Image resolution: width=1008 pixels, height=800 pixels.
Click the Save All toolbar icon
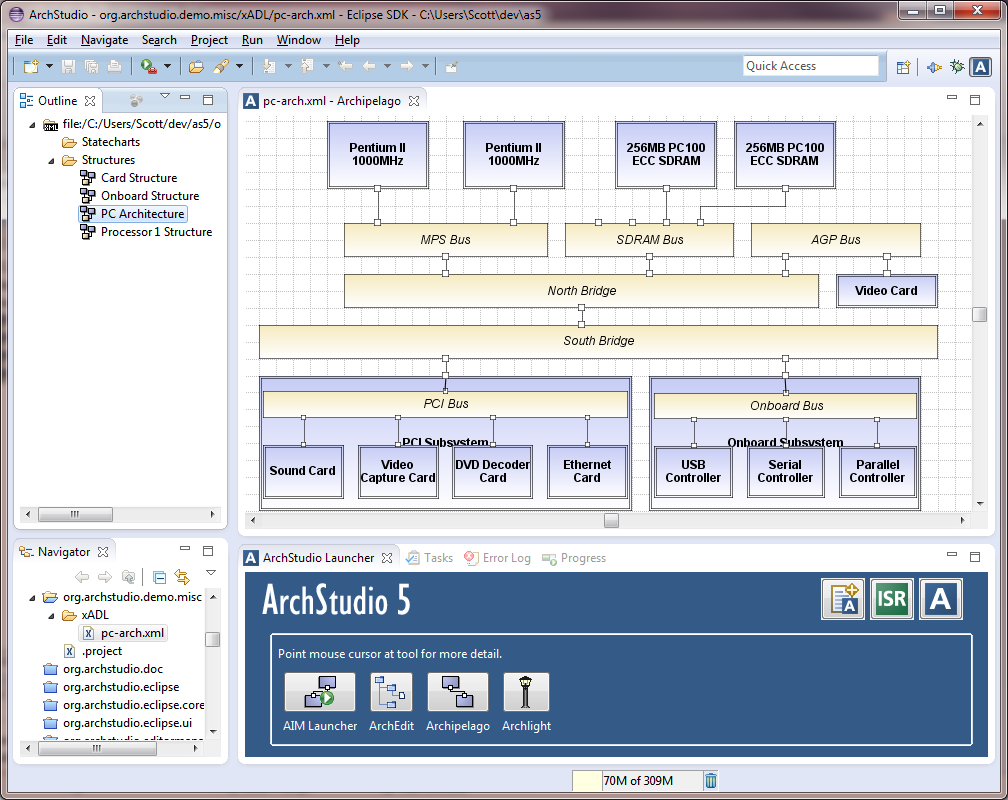[x=91, y=66]
